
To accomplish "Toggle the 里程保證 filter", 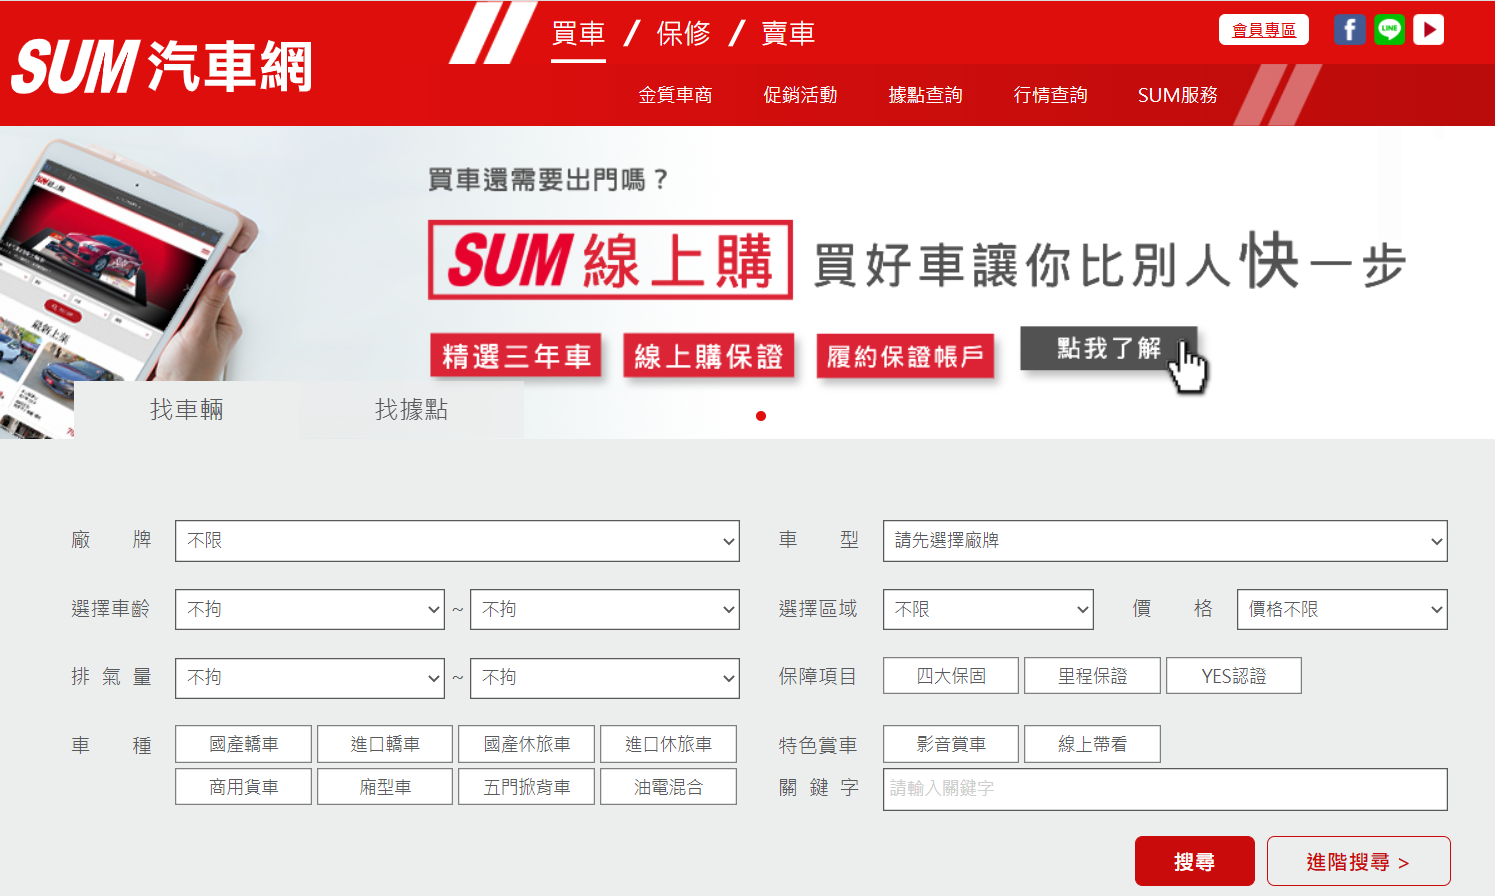I will [1092, 676].
